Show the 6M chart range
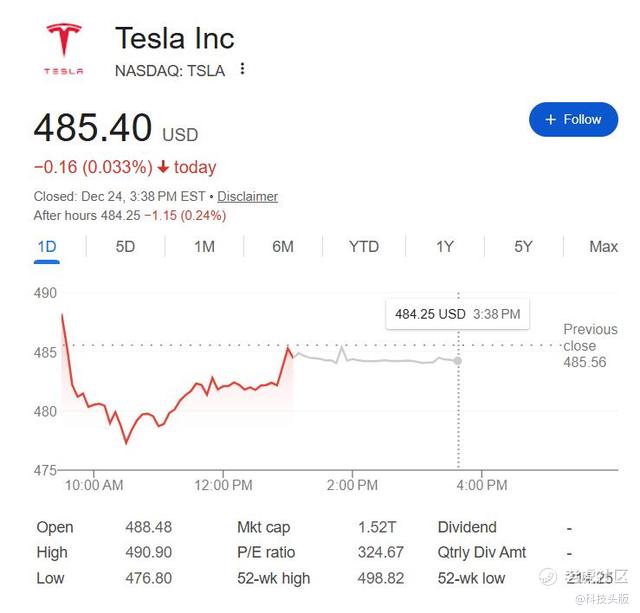Image resolution: width=640 pixels, height=613 pixels. (283, 246)
